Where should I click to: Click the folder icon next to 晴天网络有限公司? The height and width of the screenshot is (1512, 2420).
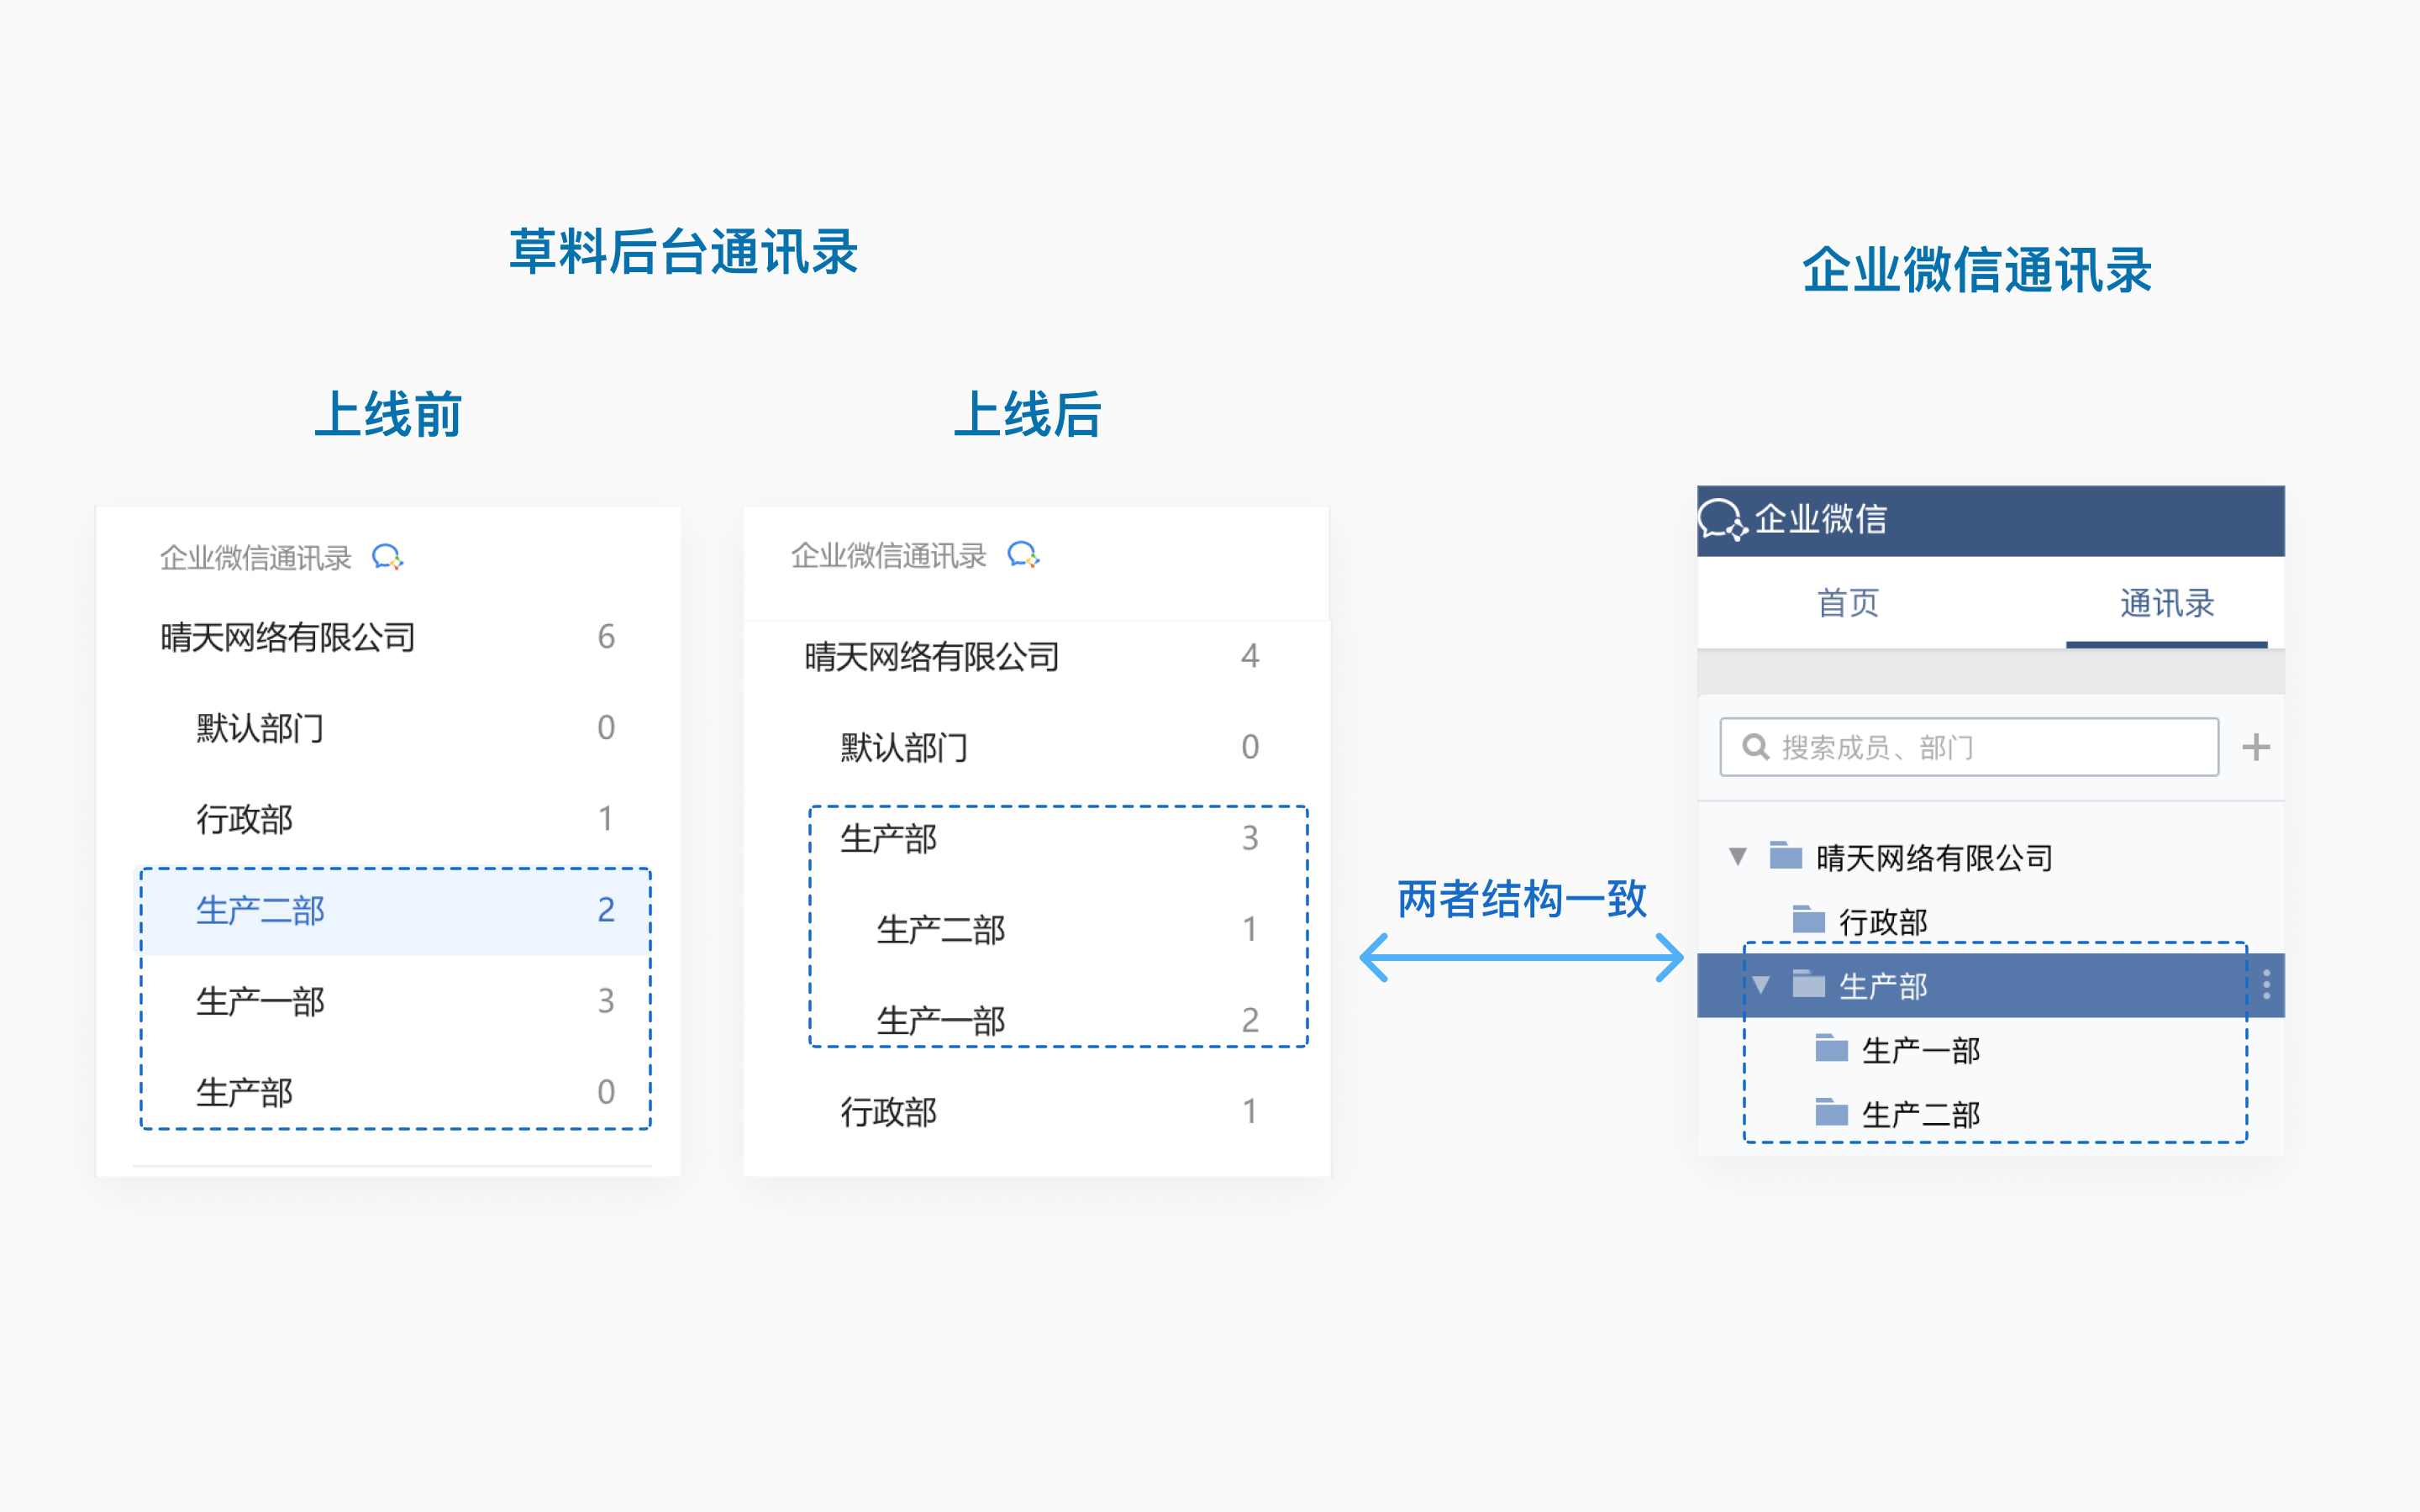coord(1785,856)
